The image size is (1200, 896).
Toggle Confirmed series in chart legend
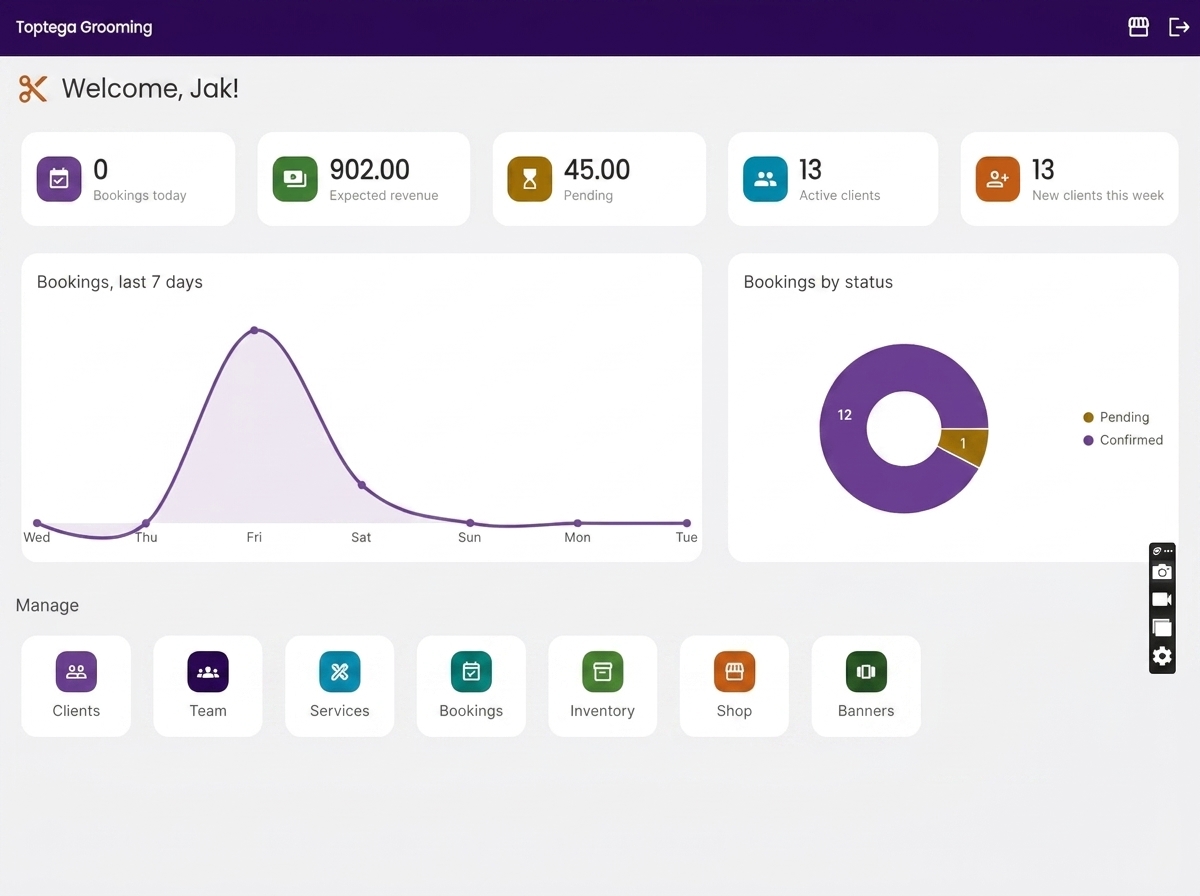click(x=1123, y=440)
